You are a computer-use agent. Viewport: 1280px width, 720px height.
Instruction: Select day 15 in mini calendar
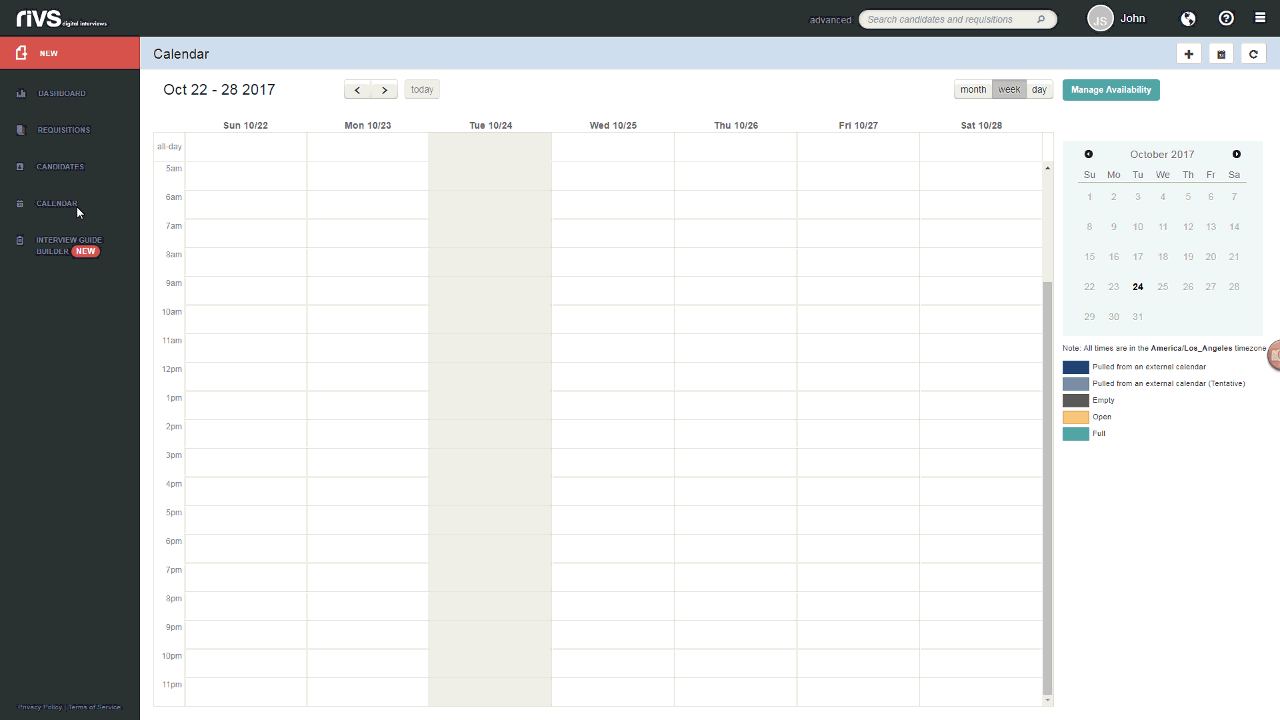click(1090, 257)
